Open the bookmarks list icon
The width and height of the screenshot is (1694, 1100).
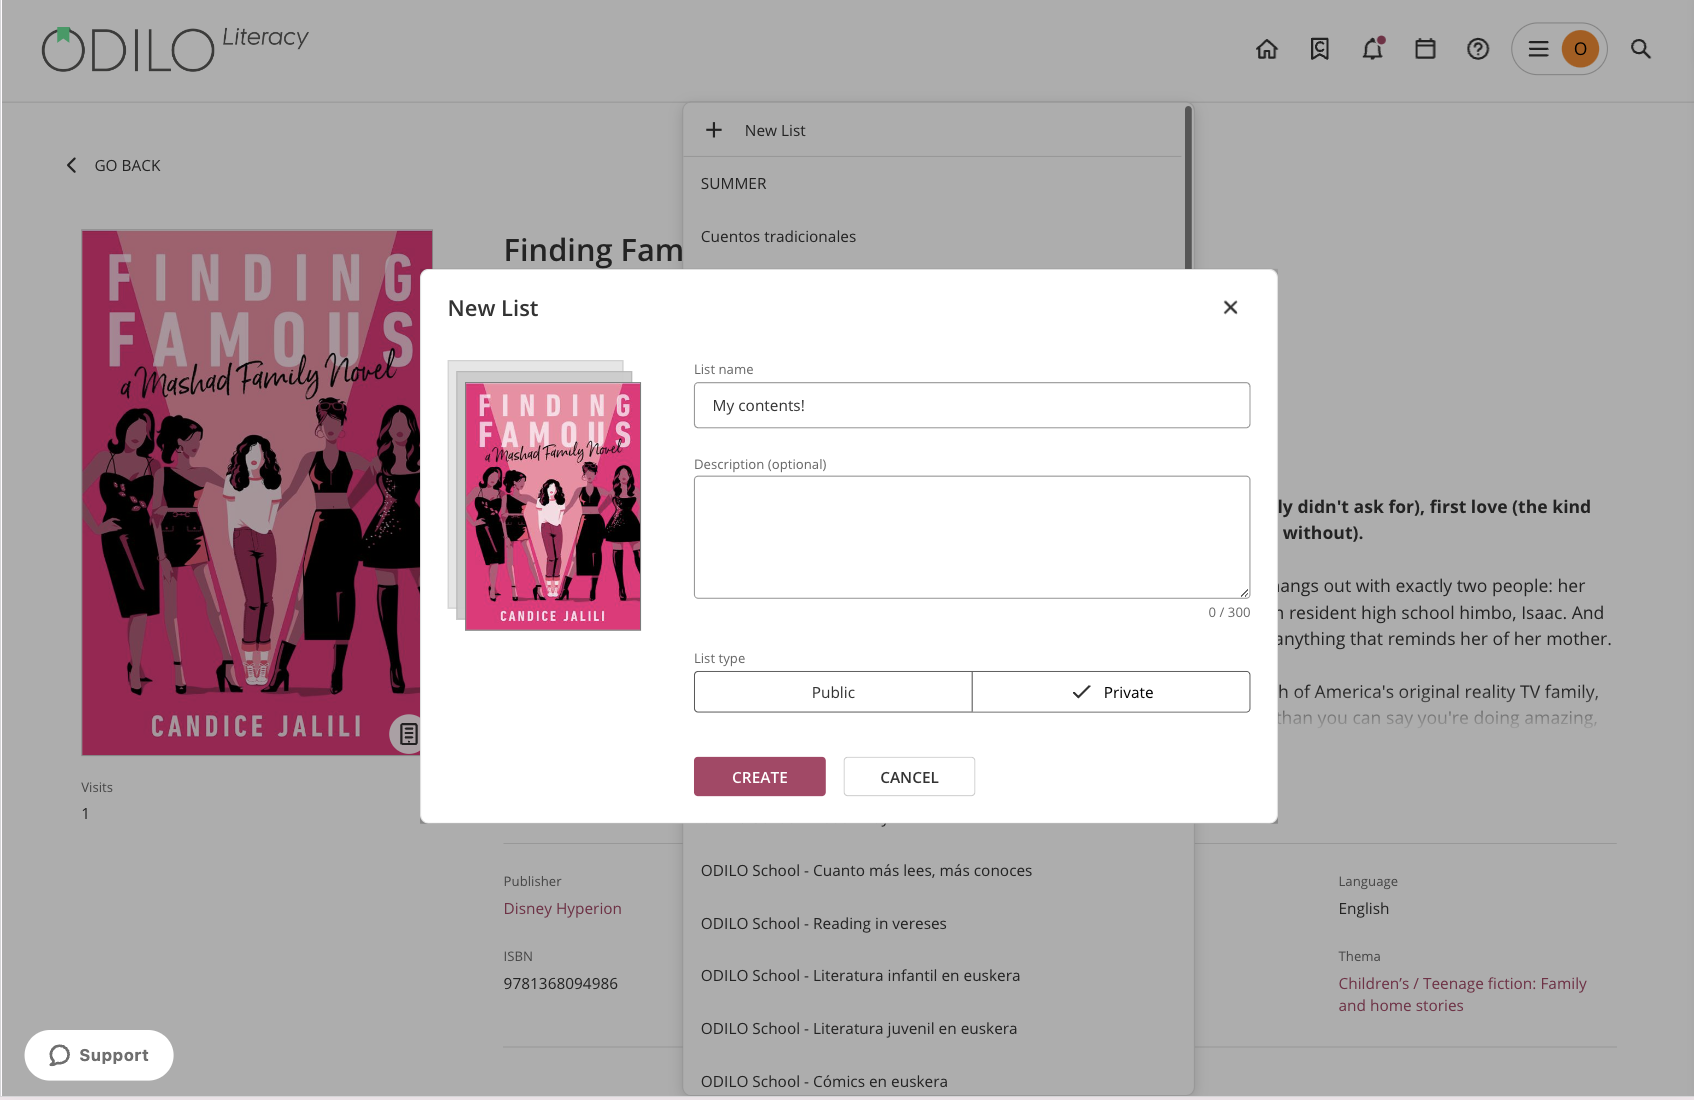1320,49
